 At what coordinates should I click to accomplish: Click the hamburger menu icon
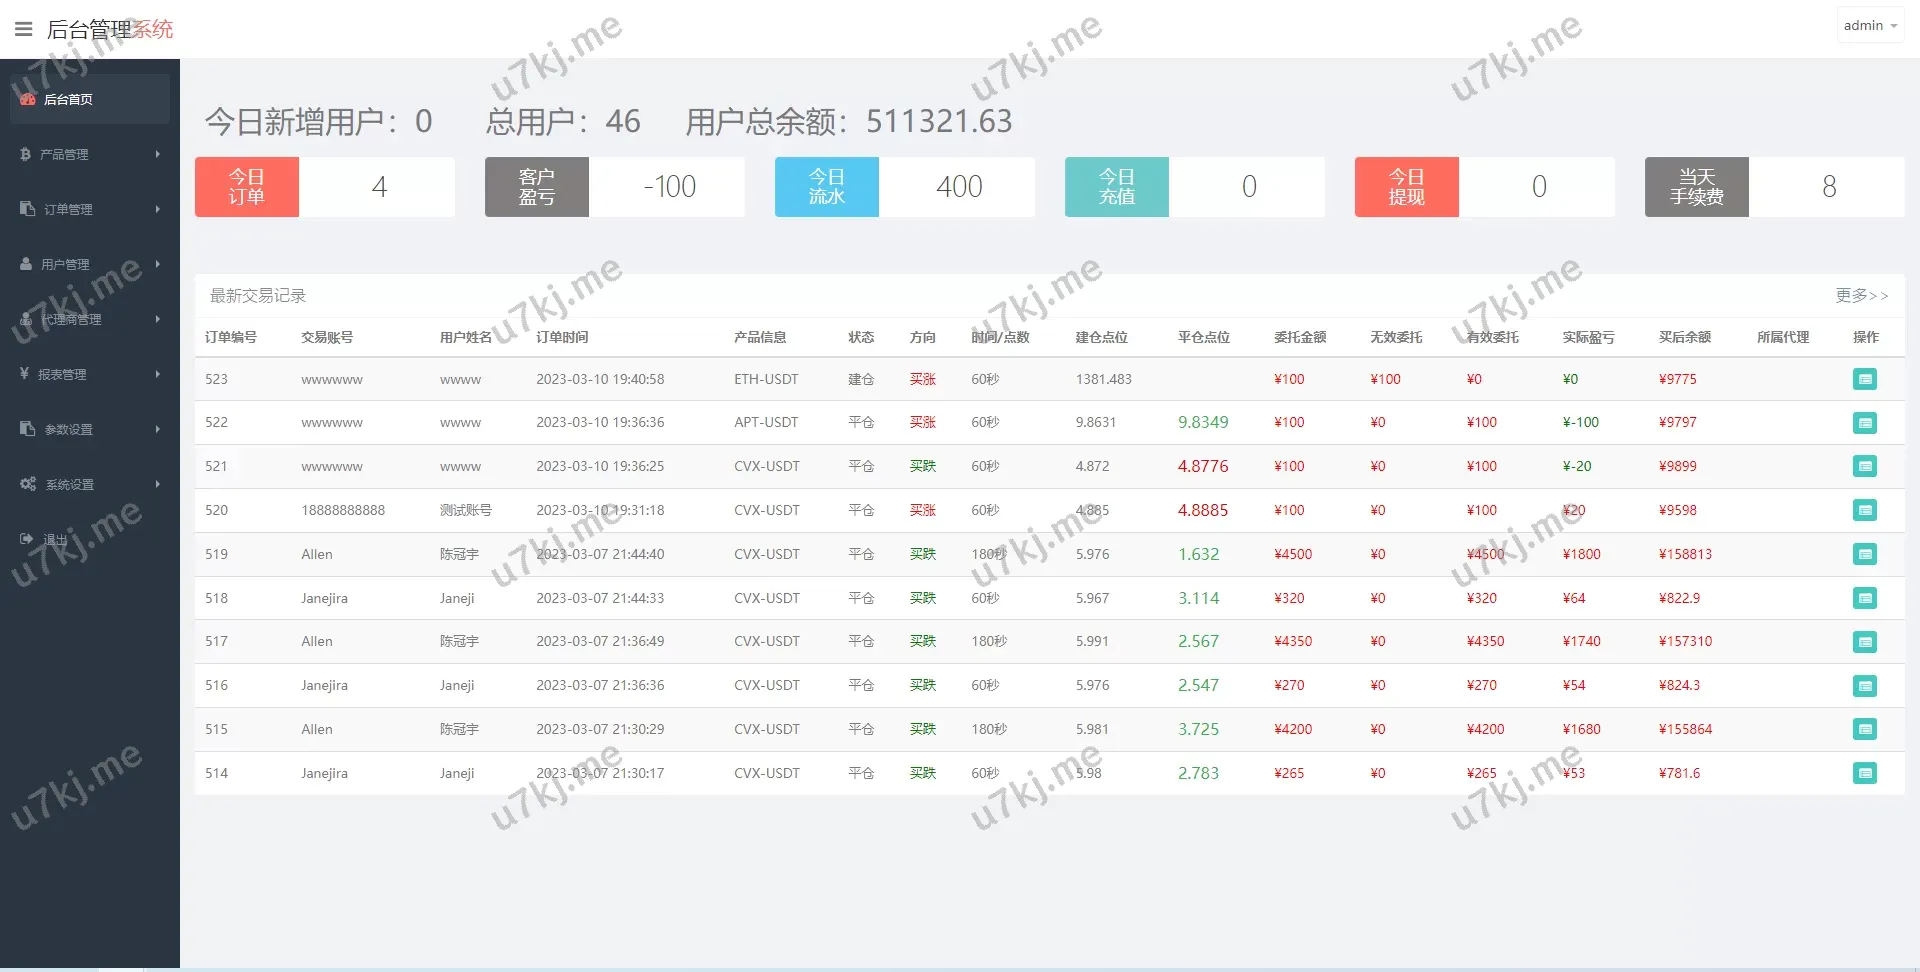pos(23,29)
